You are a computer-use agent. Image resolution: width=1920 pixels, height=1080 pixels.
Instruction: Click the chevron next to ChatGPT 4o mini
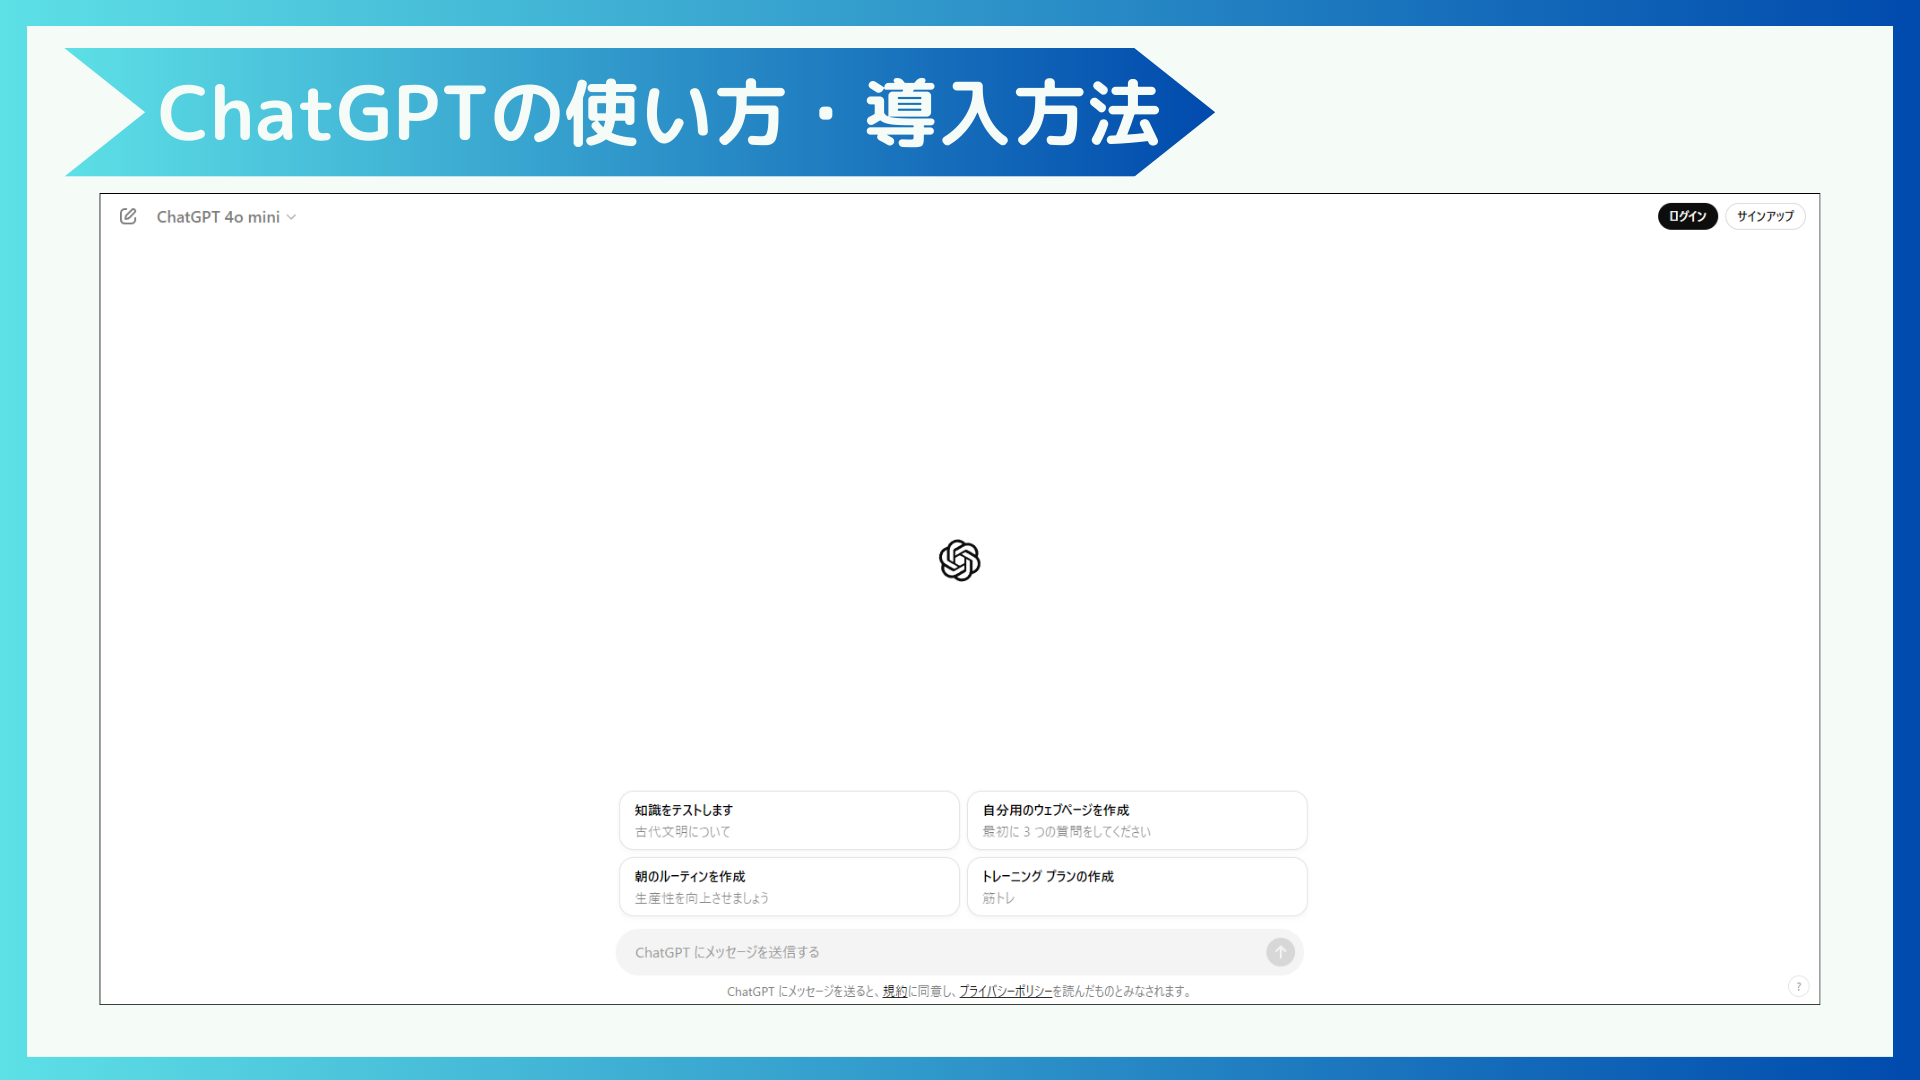(x=291, y=217)
